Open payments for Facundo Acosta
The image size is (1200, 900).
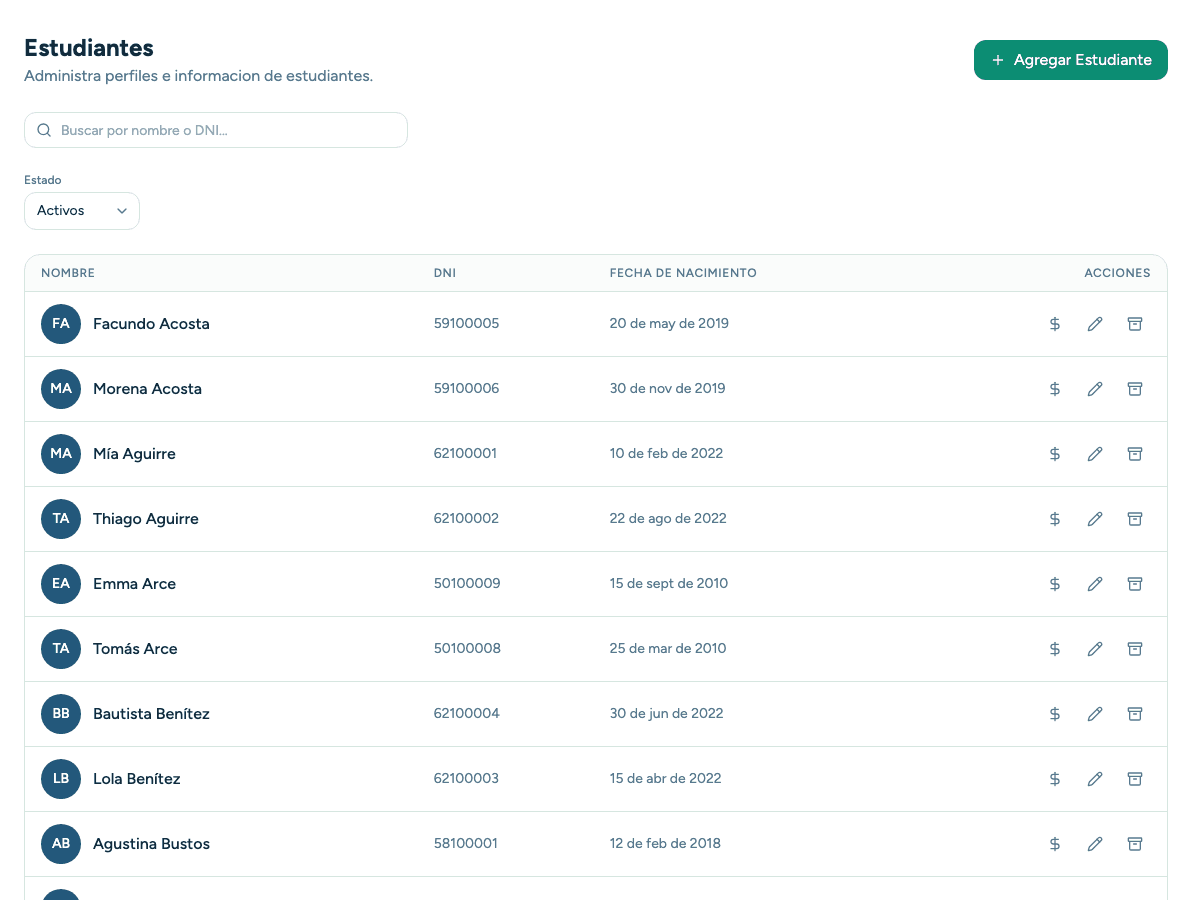pos(1055,324)
